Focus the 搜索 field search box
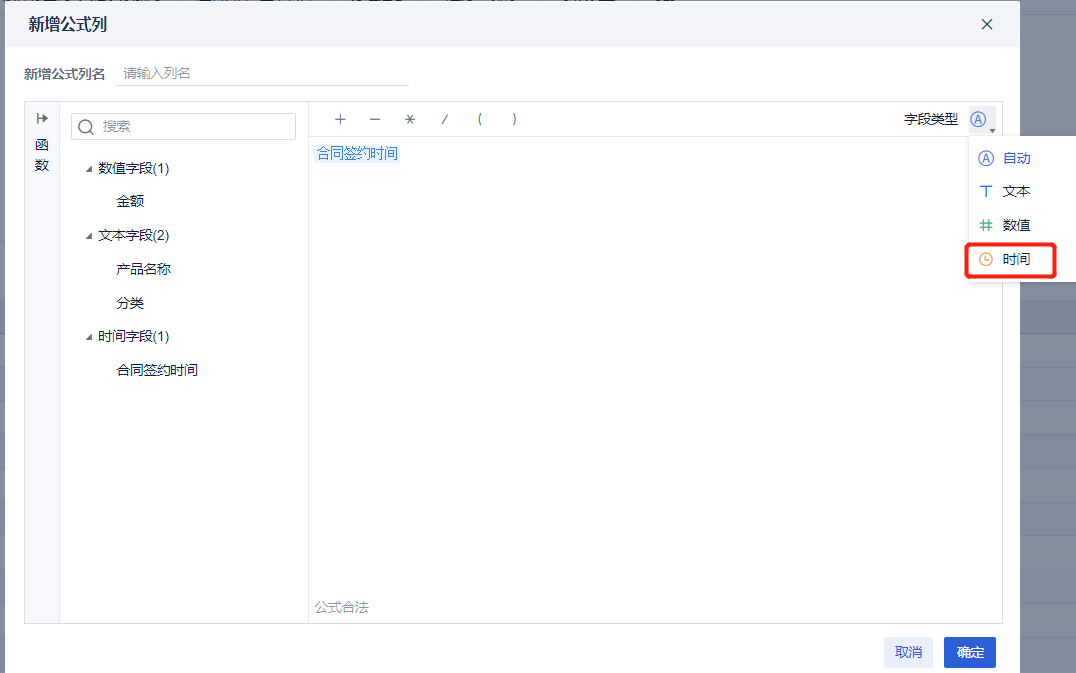The width and height of the screenshot is (1076, 673). coord(183,127)
